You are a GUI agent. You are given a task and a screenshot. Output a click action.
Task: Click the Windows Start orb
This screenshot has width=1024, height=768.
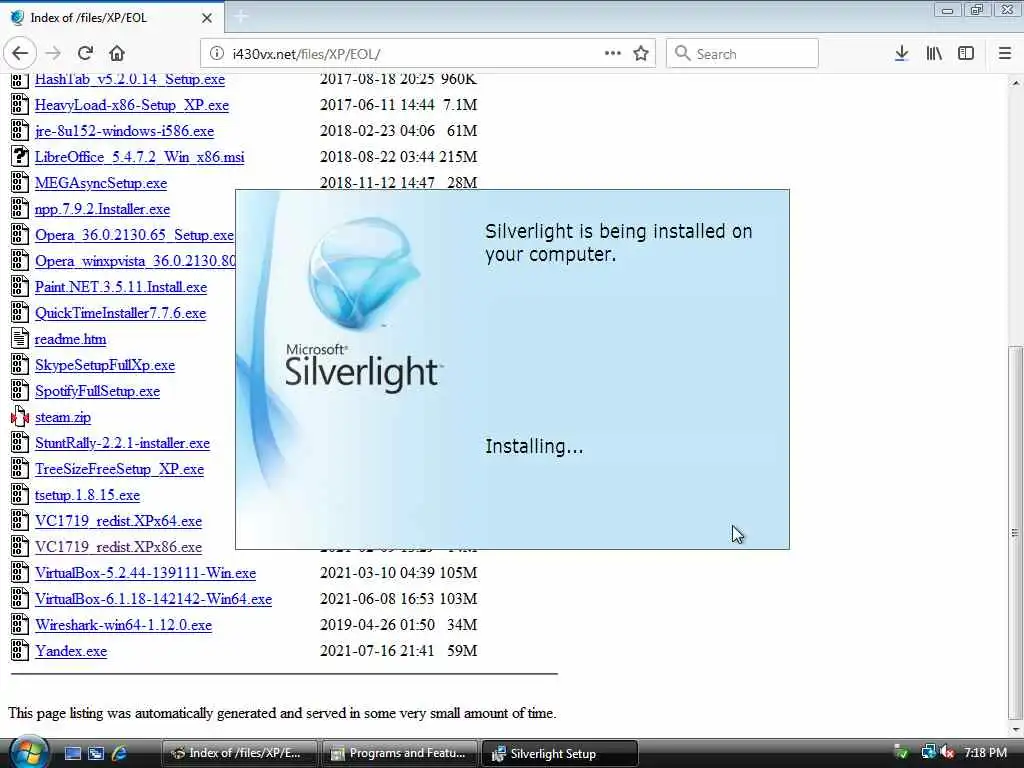pyautogui.click(x=28, y=752)
